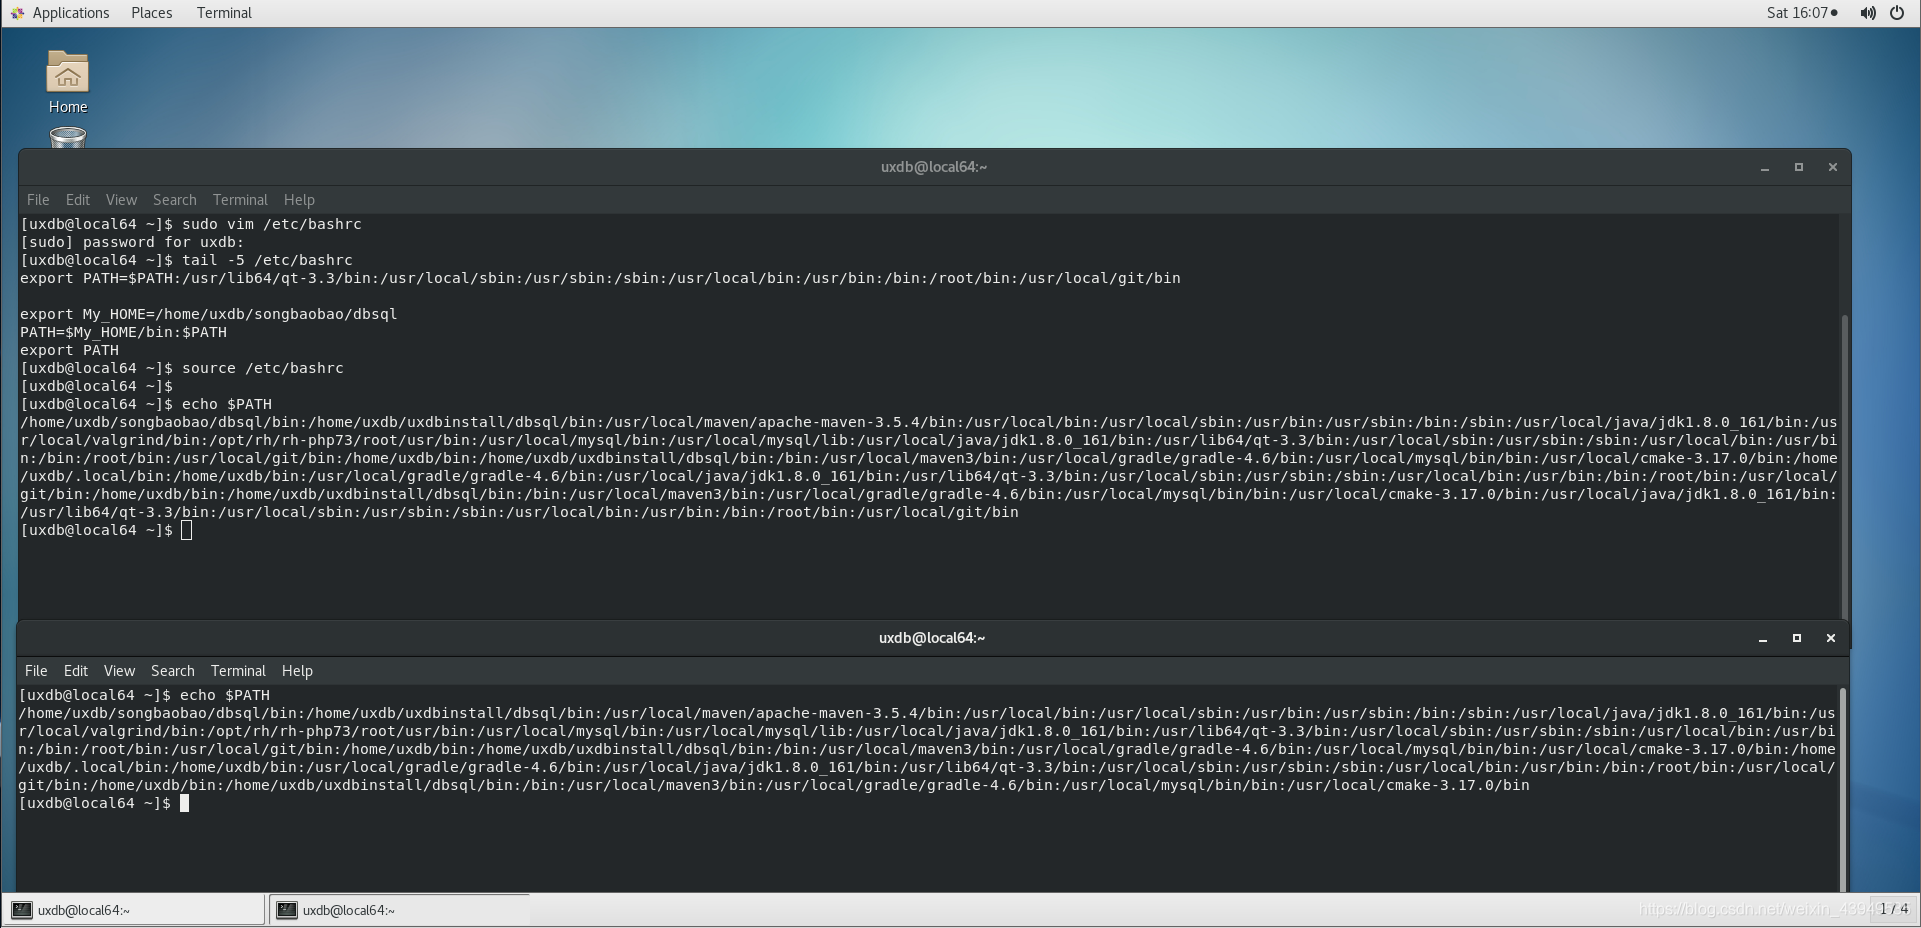Maximize the lower terminal window

[1797, 638]
